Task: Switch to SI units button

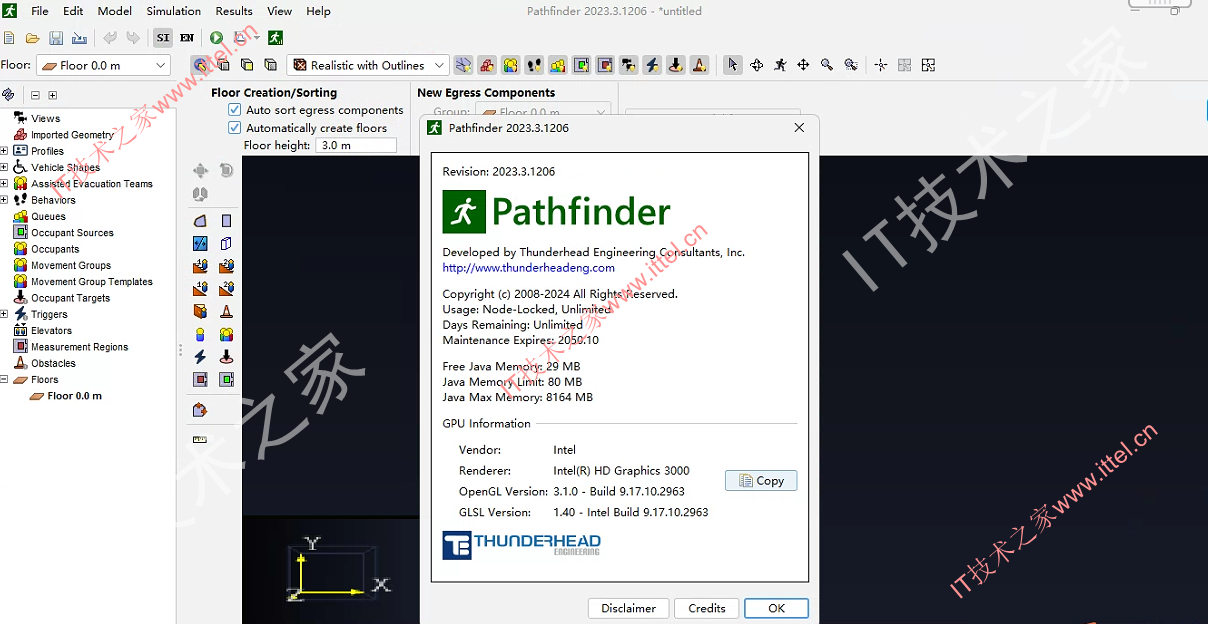Action: (163, 38)
